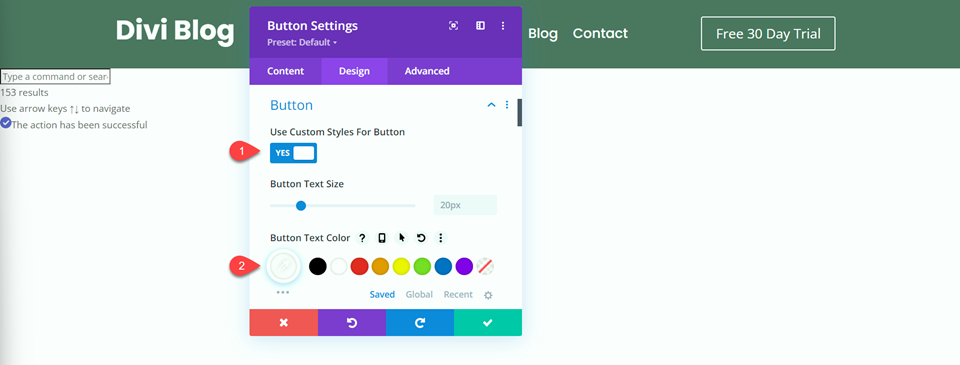This screenshot has width=960, height=365.
Task: Click the purple undo button at panel bottom
Action: point(352,323)
